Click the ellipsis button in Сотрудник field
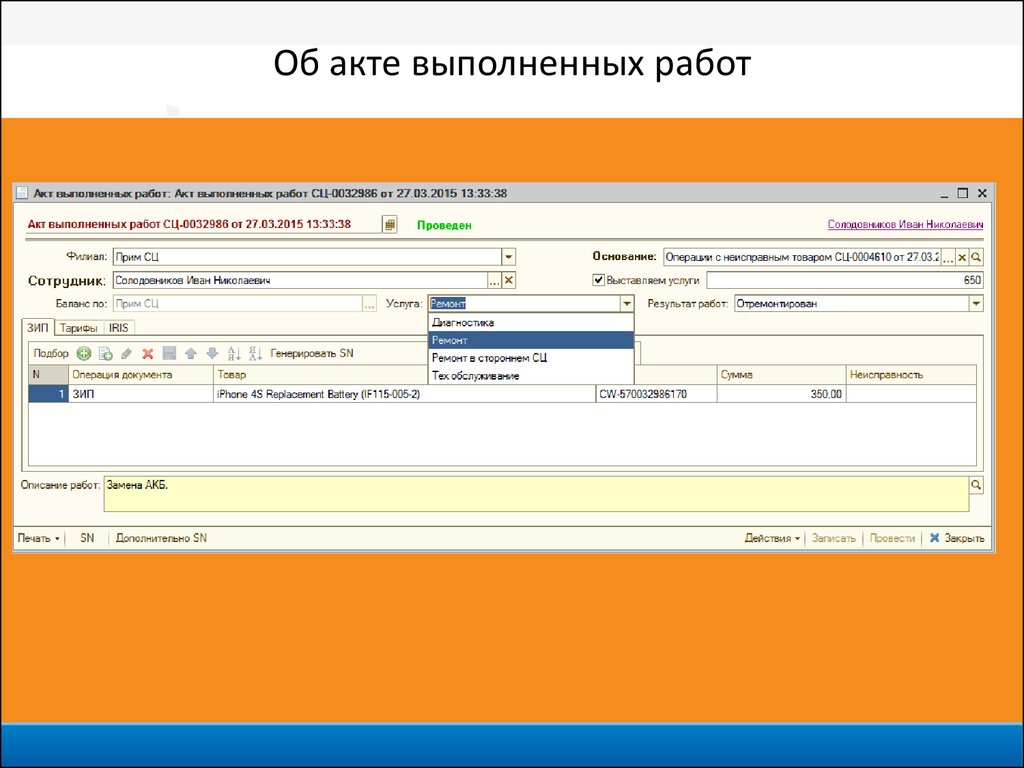The height and width of the screenshot is (768, 1024). tap(494, 280)
